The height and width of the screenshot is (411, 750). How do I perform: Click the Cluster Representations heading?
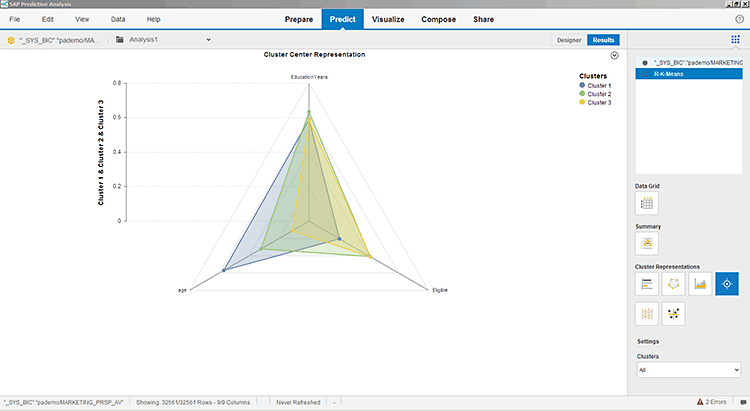[667, 267]
